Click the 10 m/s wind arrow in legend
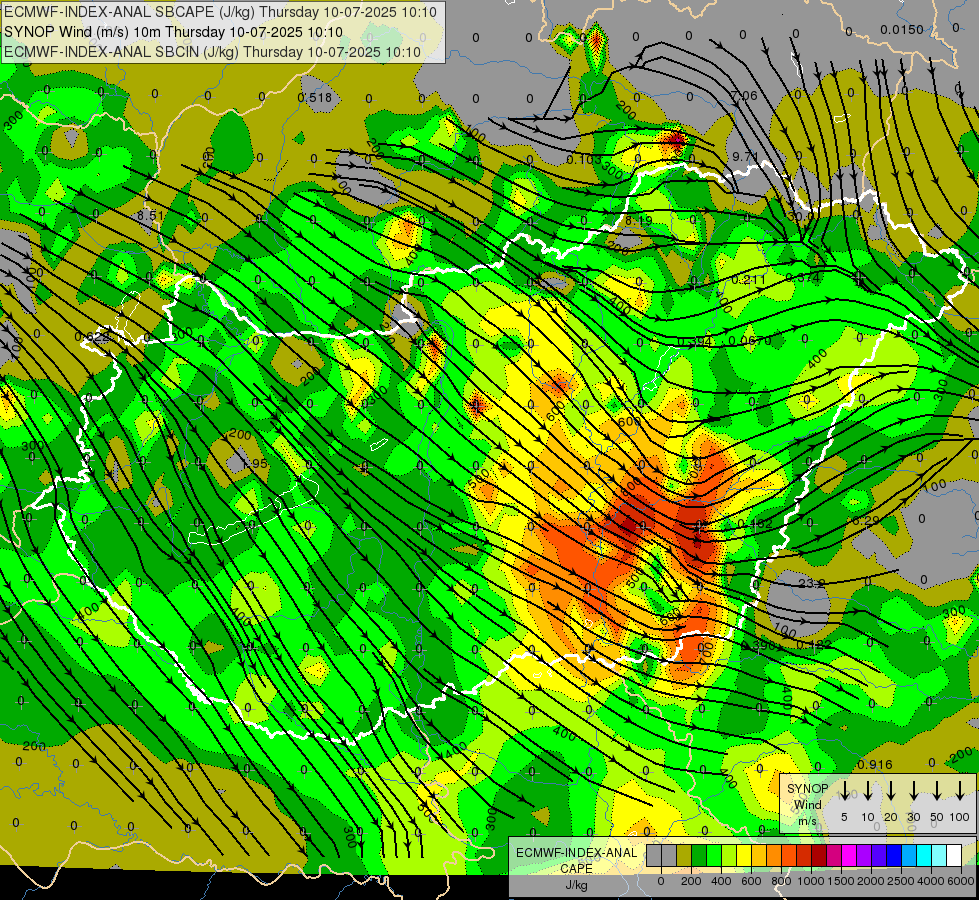This screenshot has width=979, height=900. coord(867,791)
